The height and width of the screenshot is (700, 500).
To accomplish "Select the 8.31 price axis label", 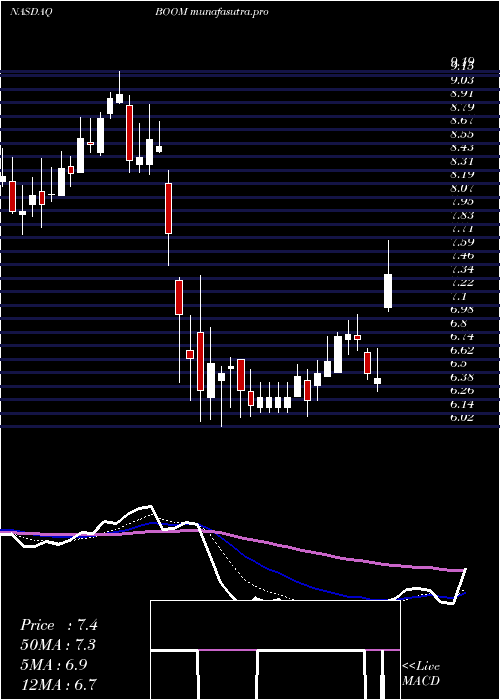I will [x=462, y=161].
